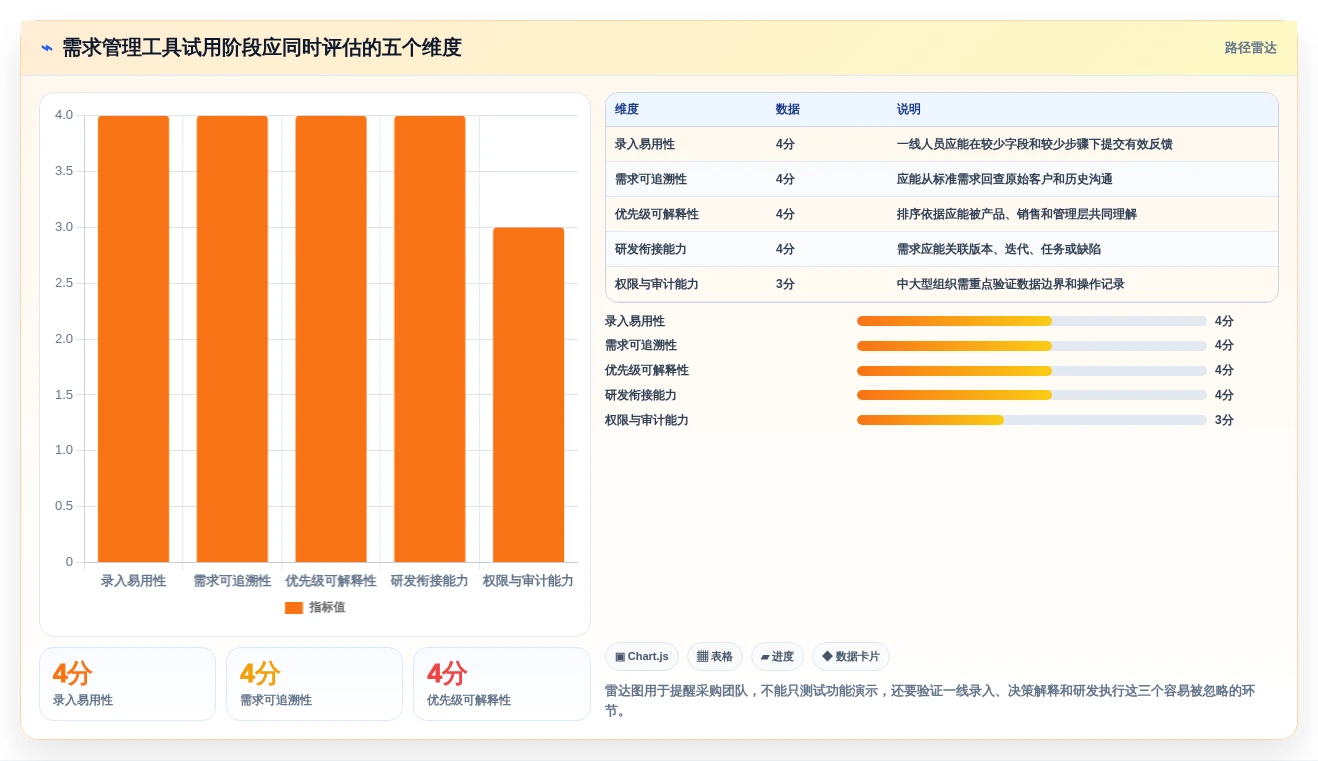Click the 需求管理工具试用阶段 page title

pos(262,48)
